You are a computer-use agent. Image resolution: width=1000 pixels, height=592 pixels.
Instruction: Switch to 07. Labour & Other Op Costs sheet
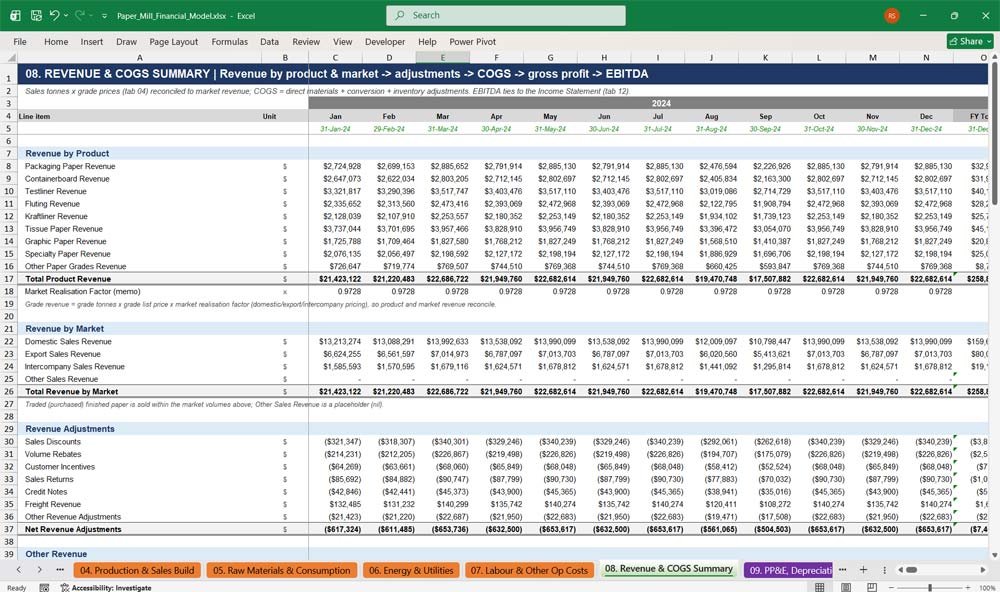pyautogui.click(x=529, y=570)
